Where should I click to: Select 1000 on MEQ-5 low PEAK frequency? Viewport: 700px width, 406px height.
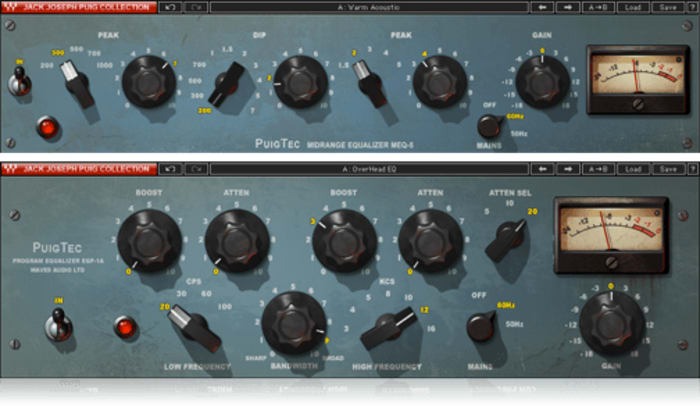[x=104, y=66]
